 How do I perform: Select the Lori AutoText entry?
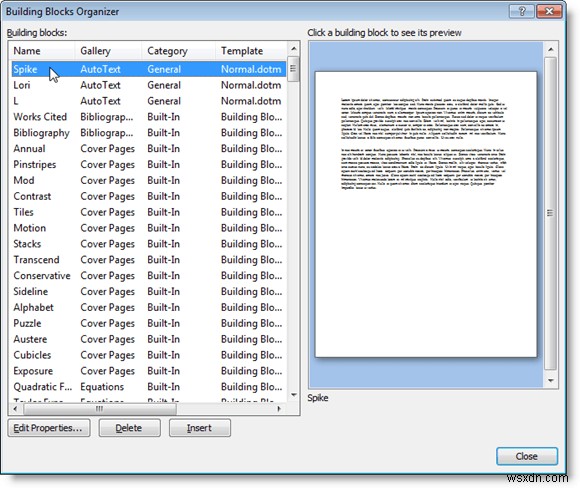tap(149, 85)
